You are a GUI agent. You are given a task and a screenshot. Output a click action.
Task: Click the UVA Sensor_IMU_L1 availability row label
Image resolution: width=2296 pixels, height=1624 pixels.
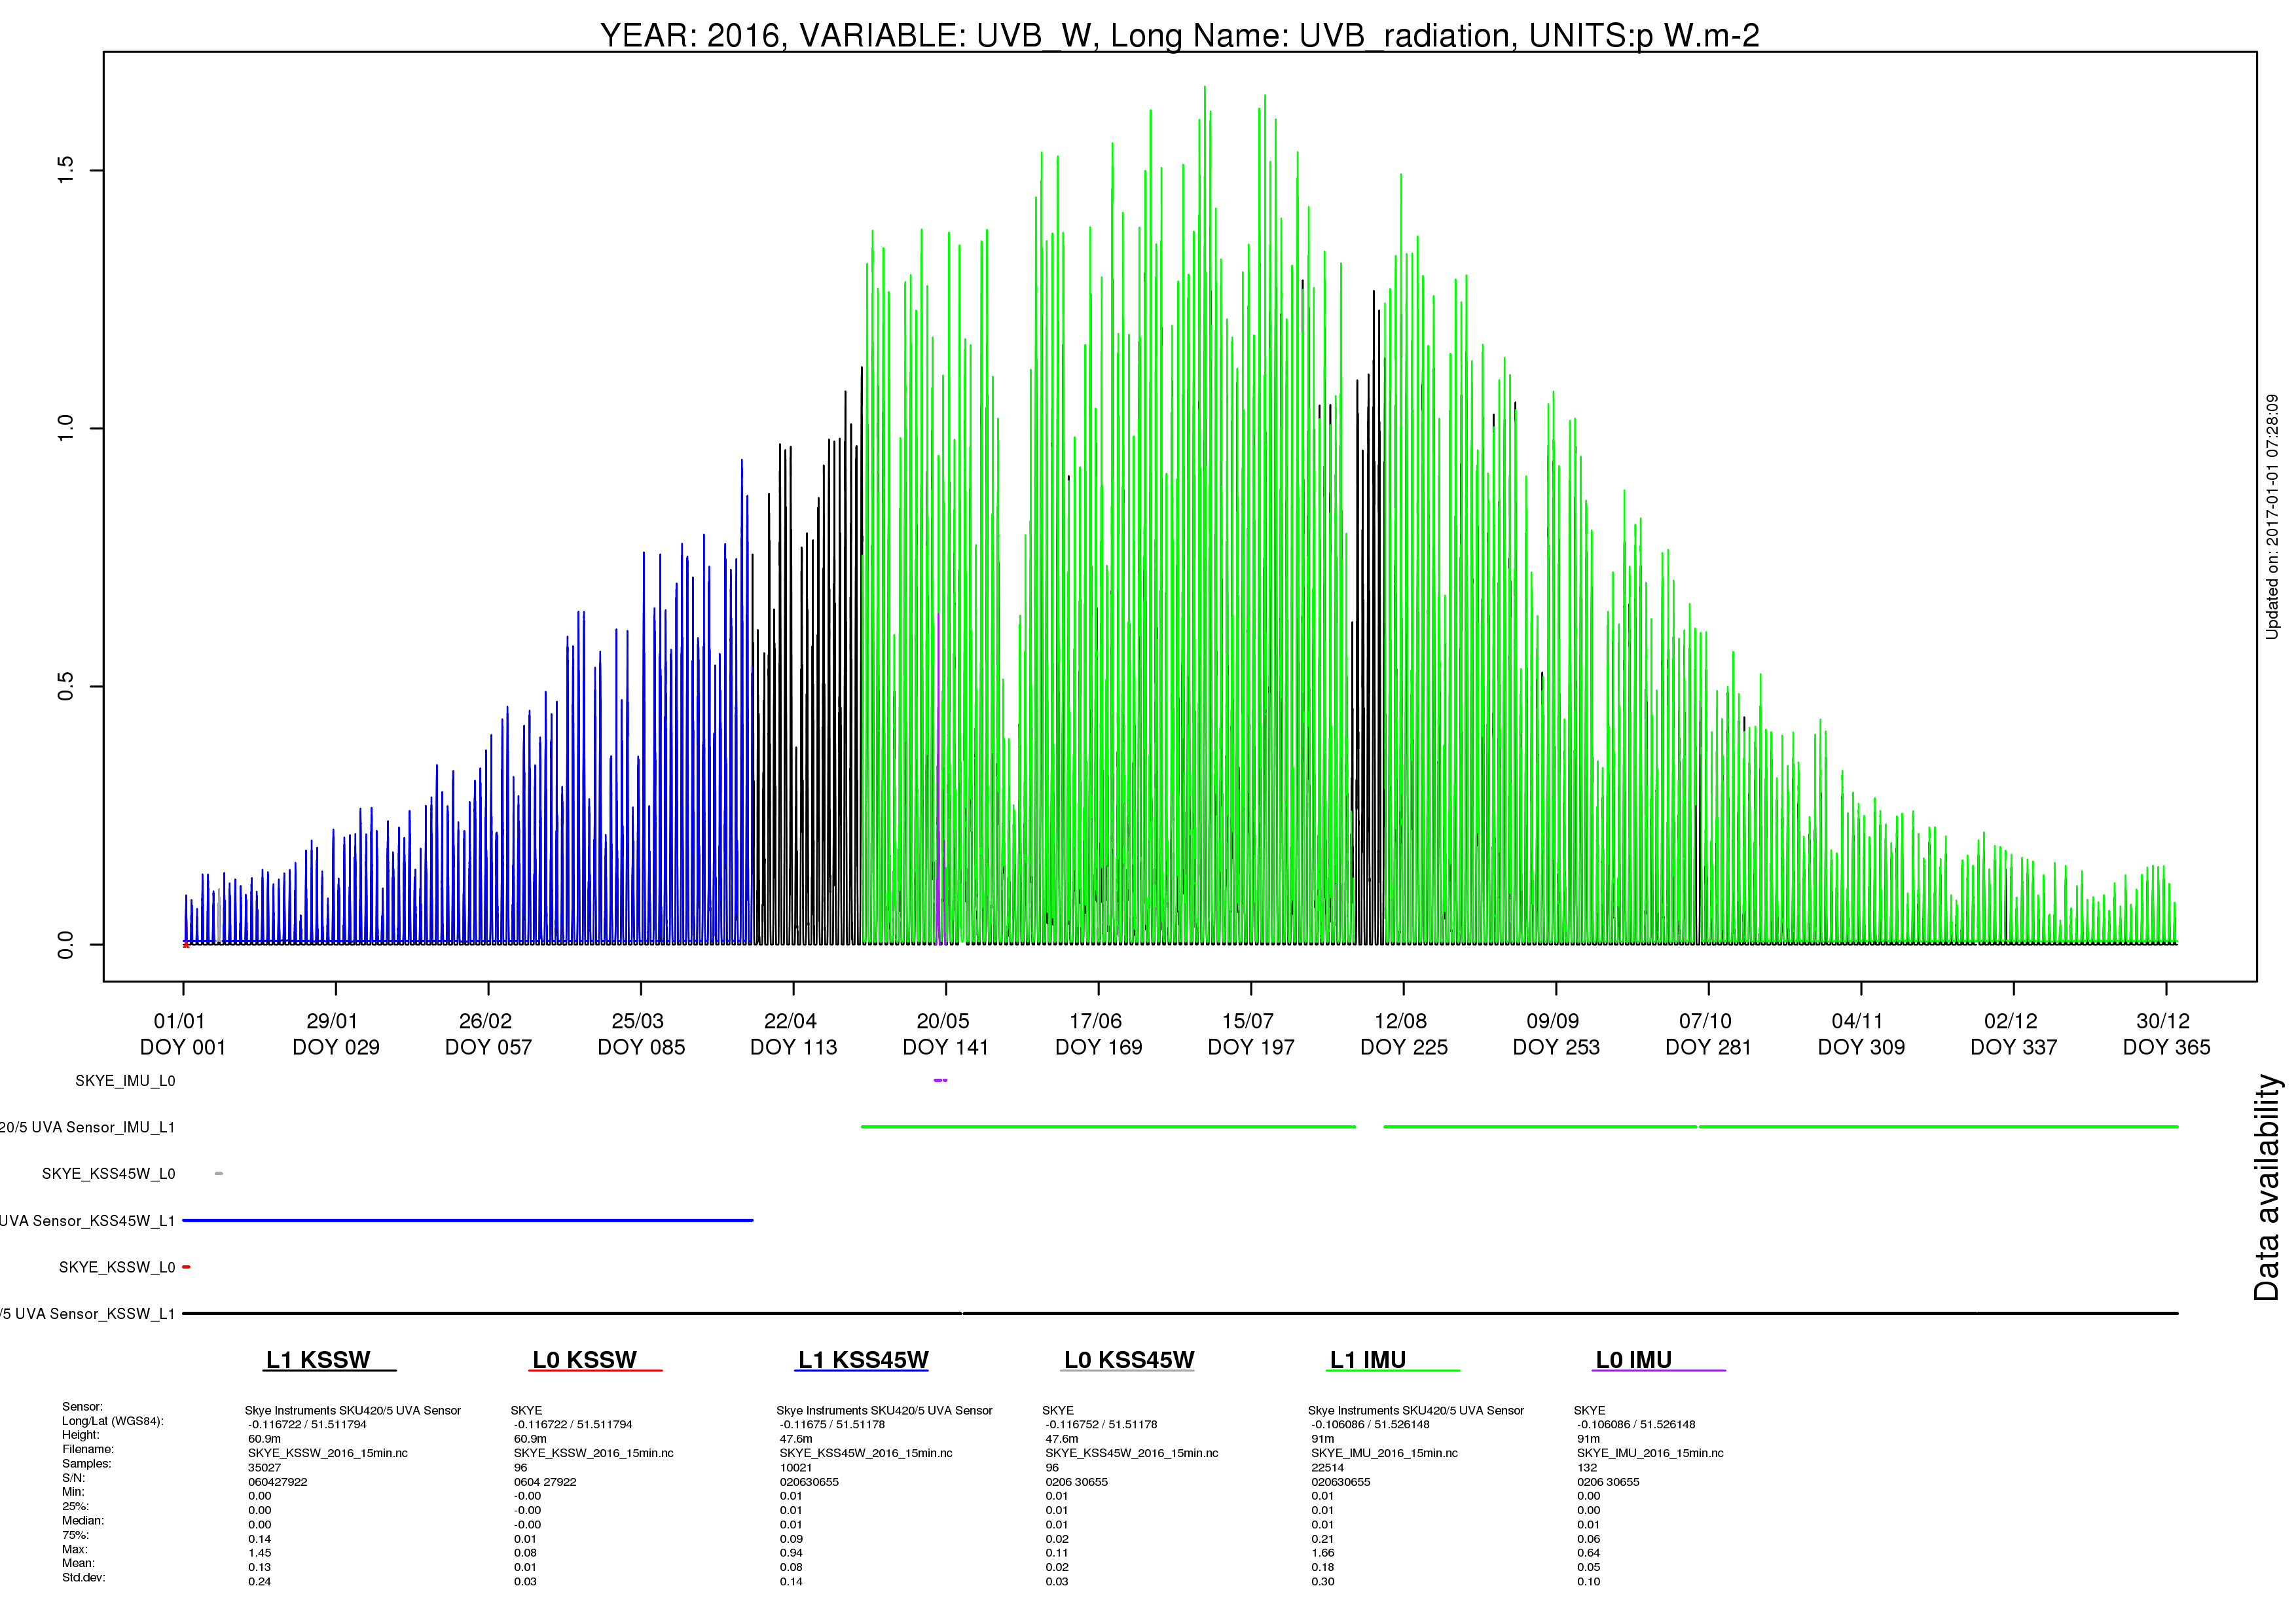[87, 1128]
